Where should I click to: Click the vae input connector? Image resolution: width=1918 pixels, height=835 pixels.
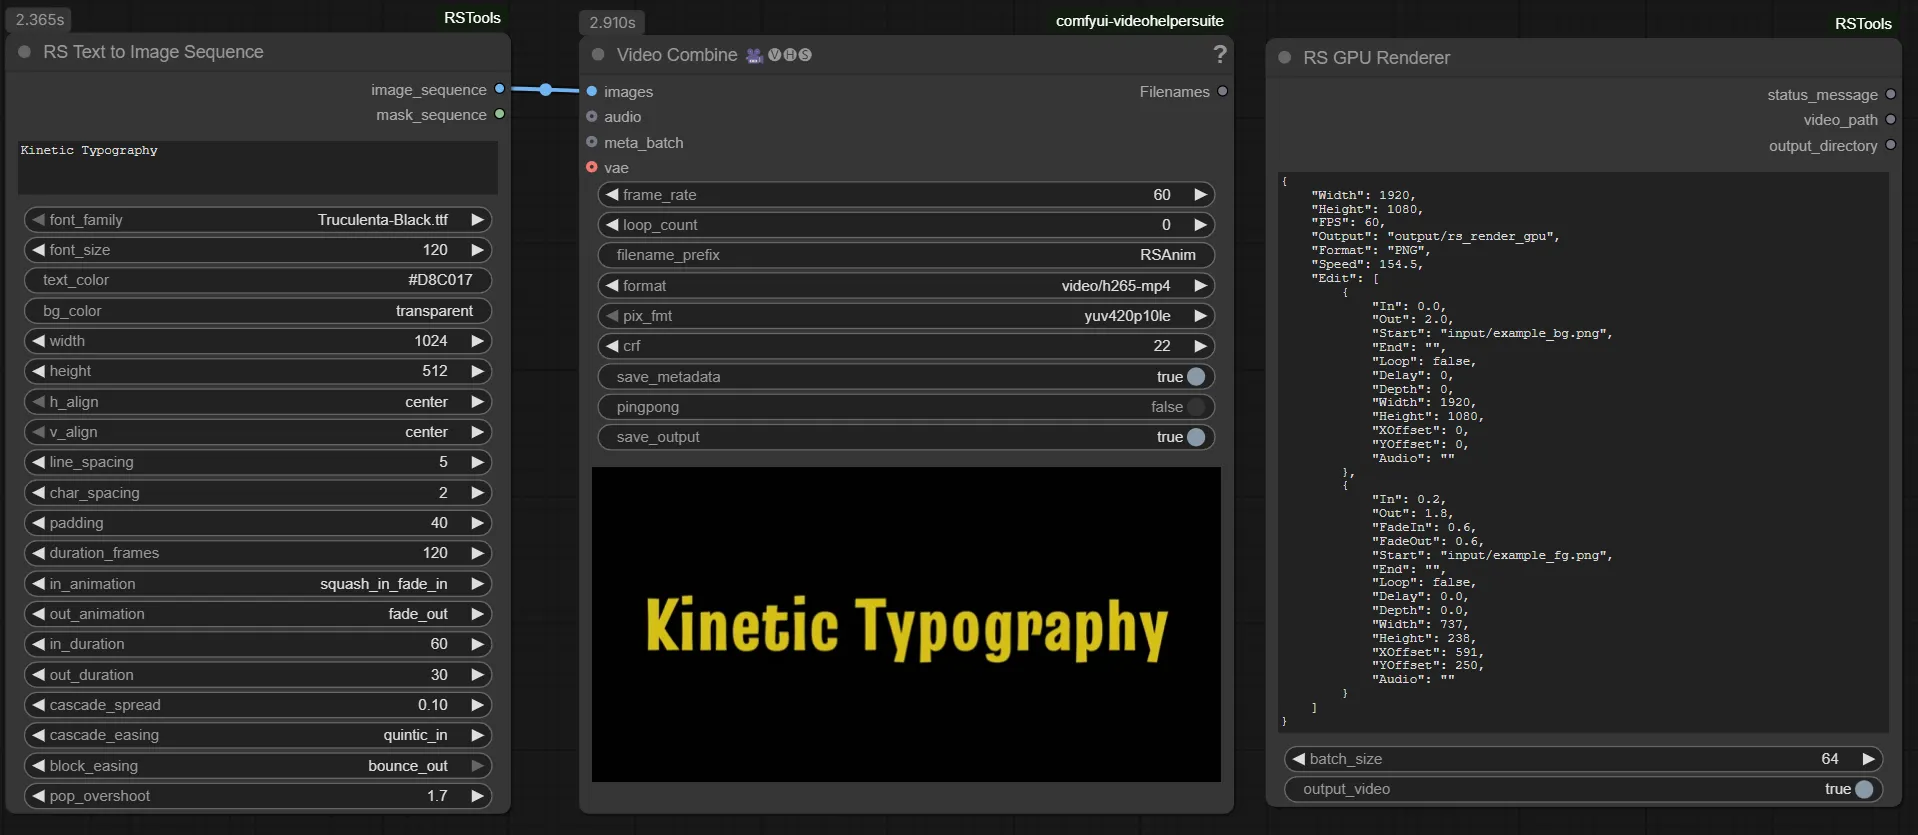click(592, 168)
